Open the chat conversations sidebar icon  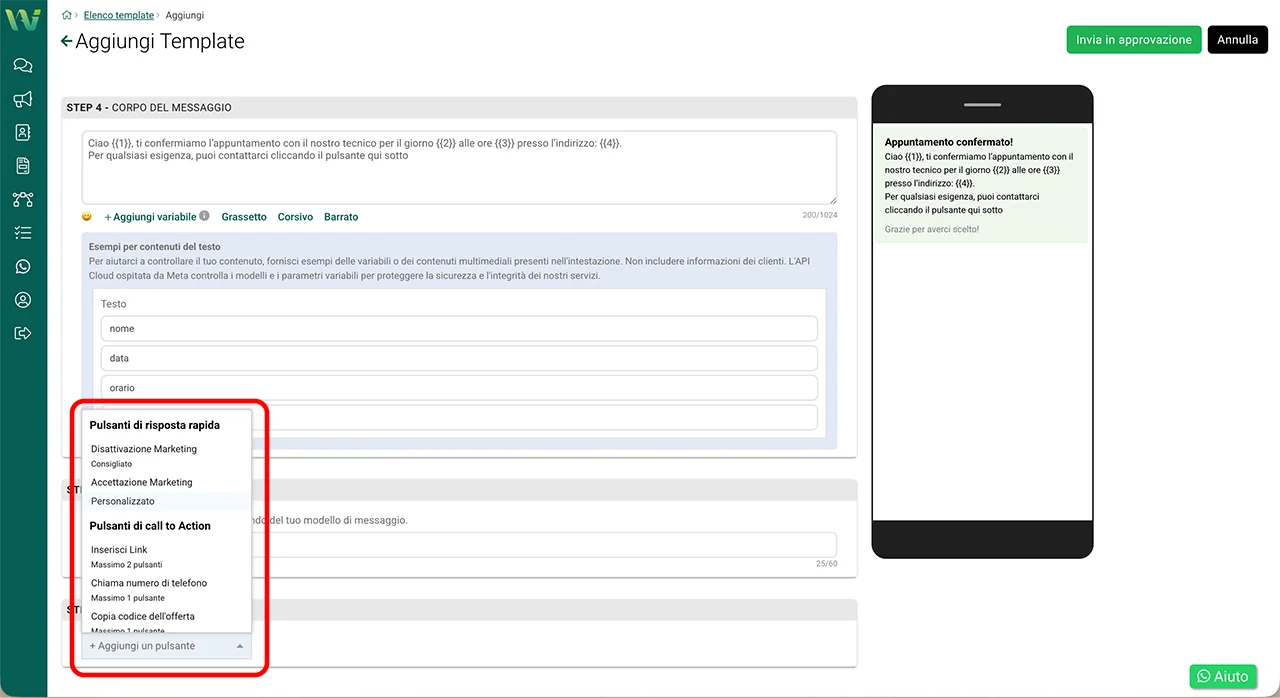click(22, 66)
